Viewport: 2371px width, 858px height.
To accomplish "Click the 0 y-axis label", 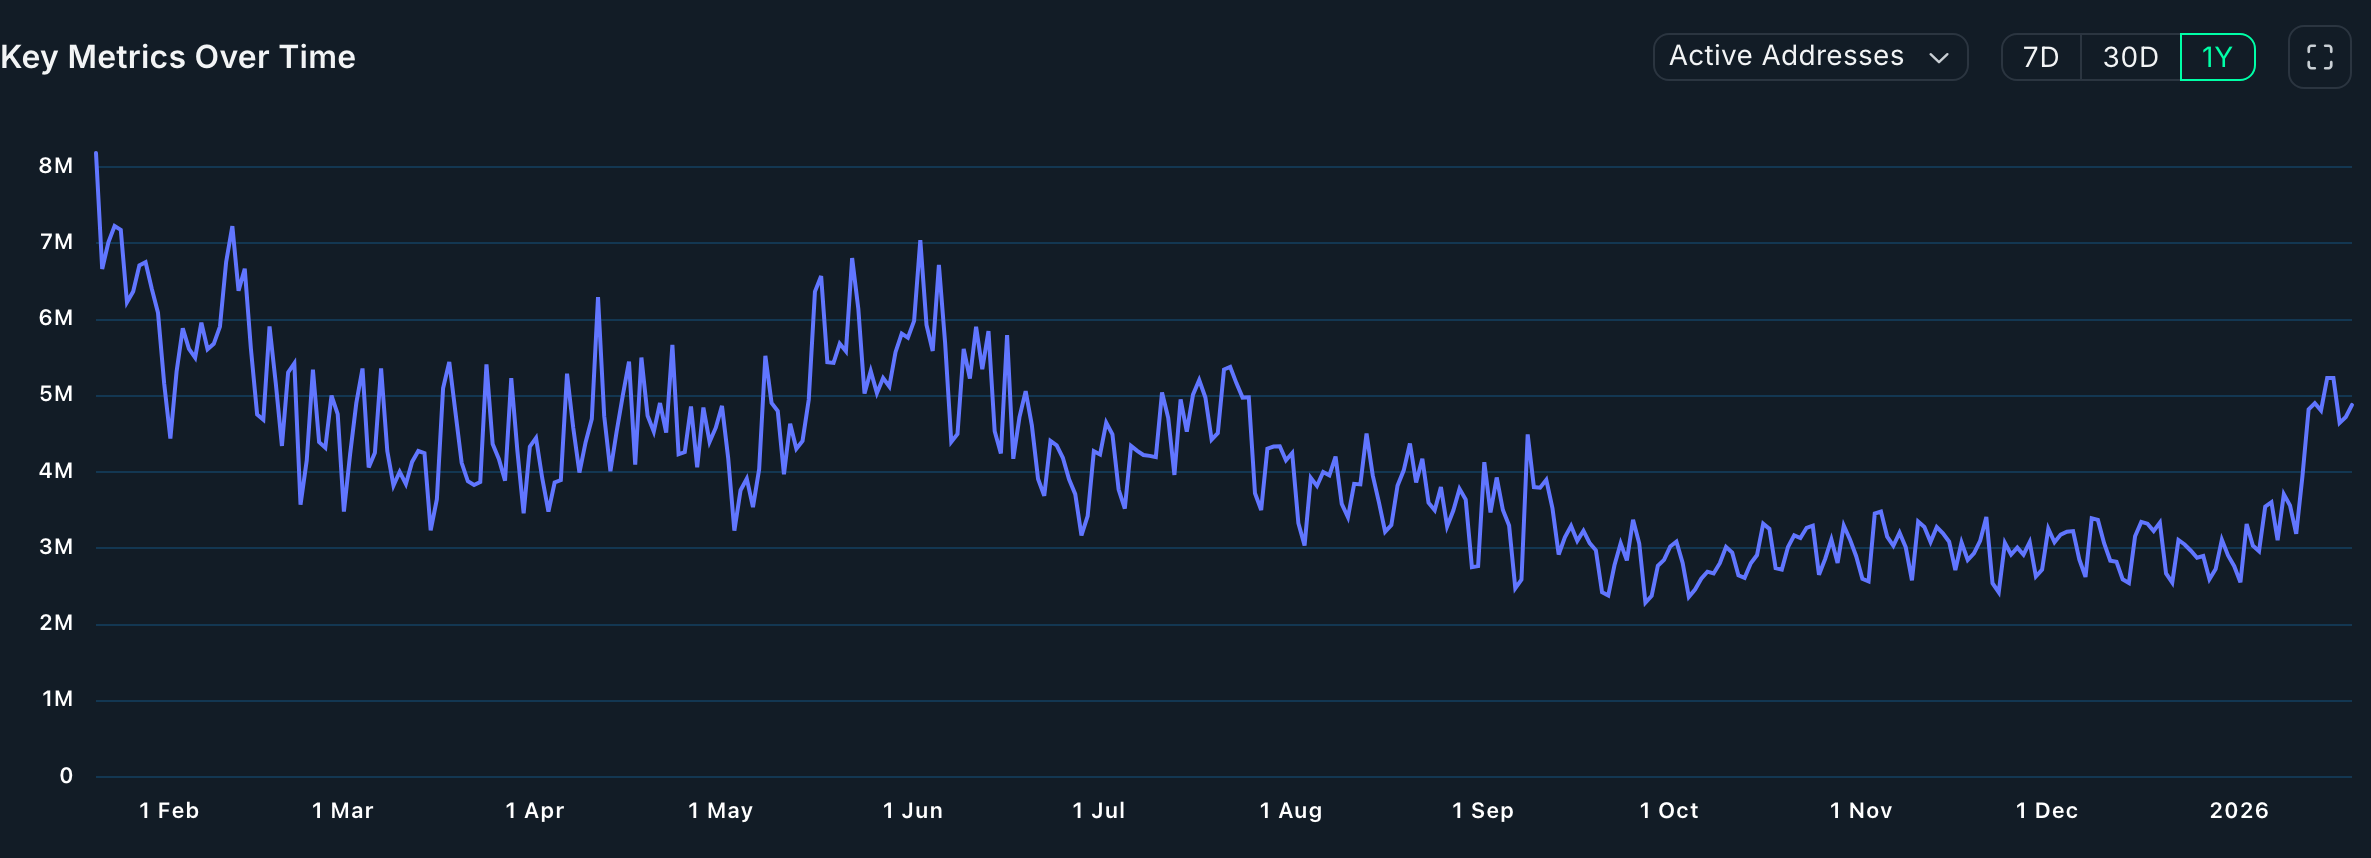I will click(x=66, y=776).
